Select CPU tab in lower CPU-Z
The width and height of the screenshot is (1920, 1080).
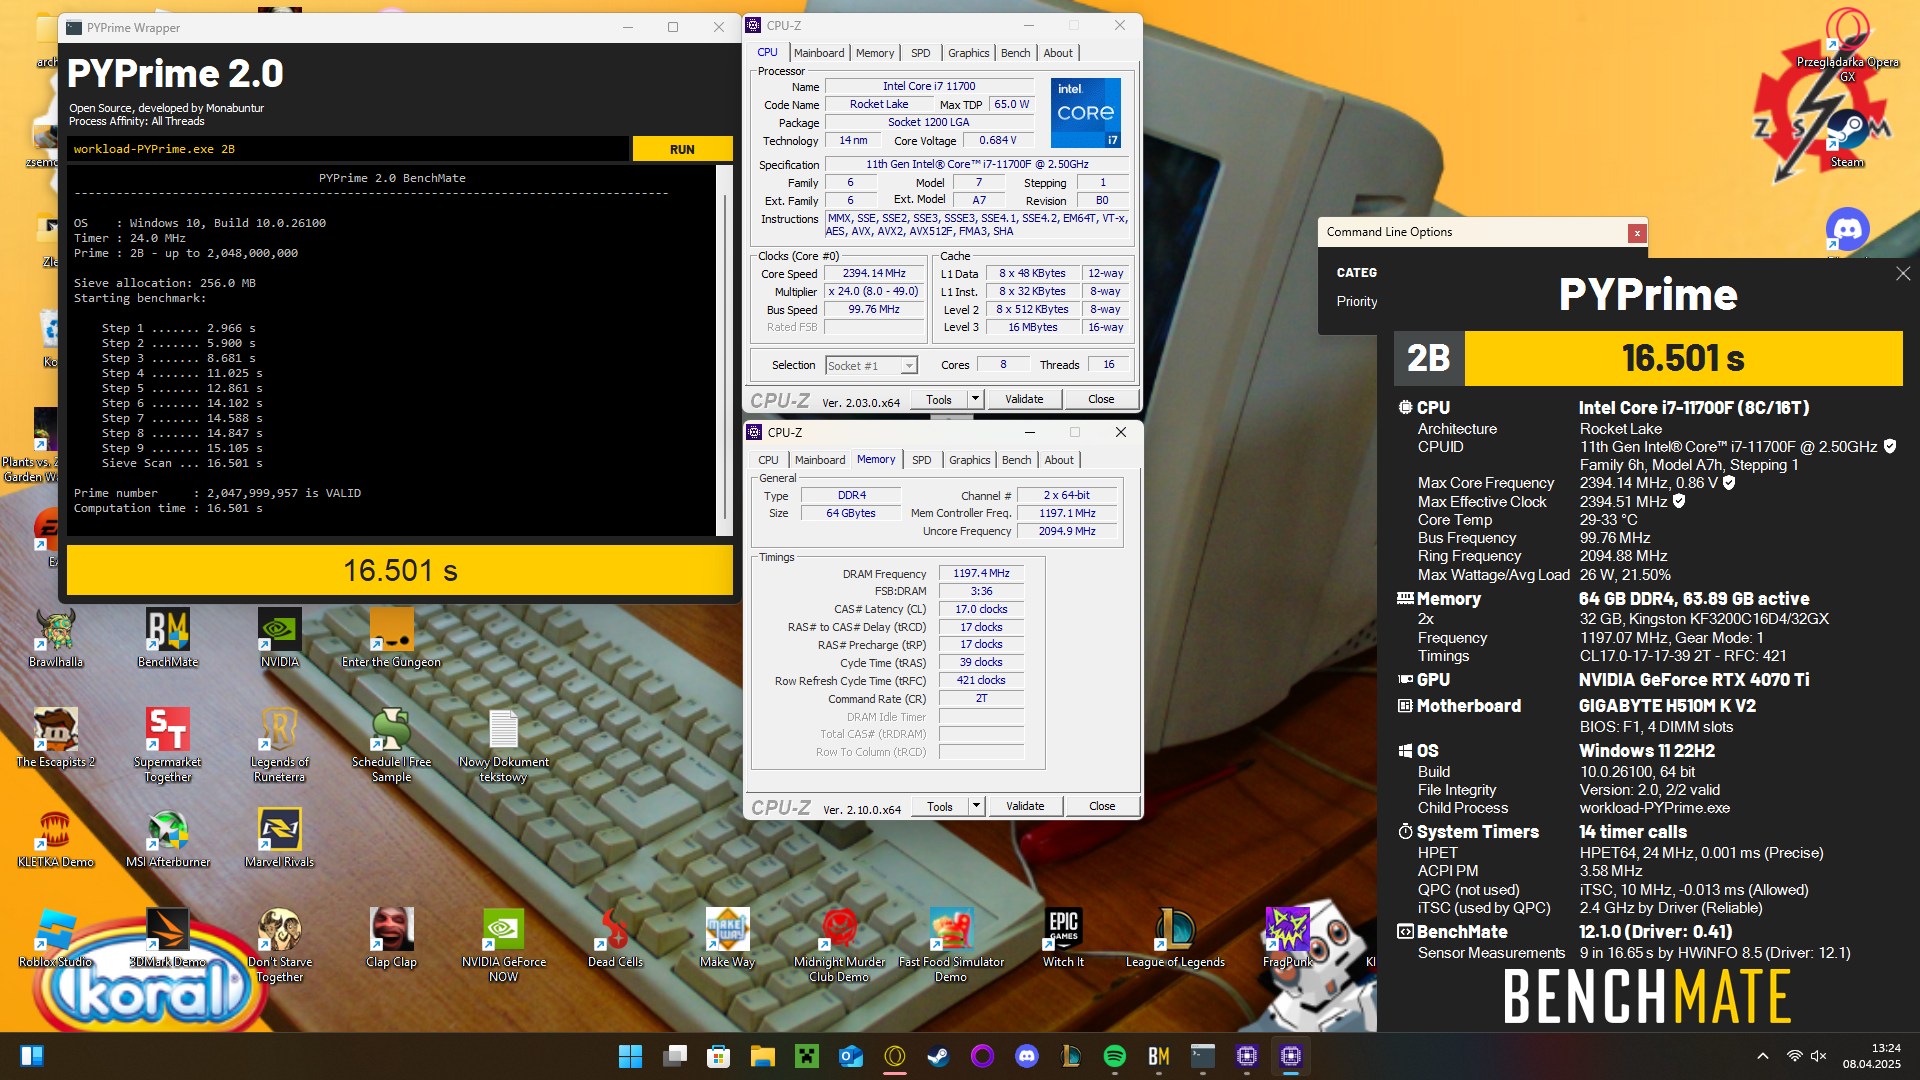click(x=768, y=460)
